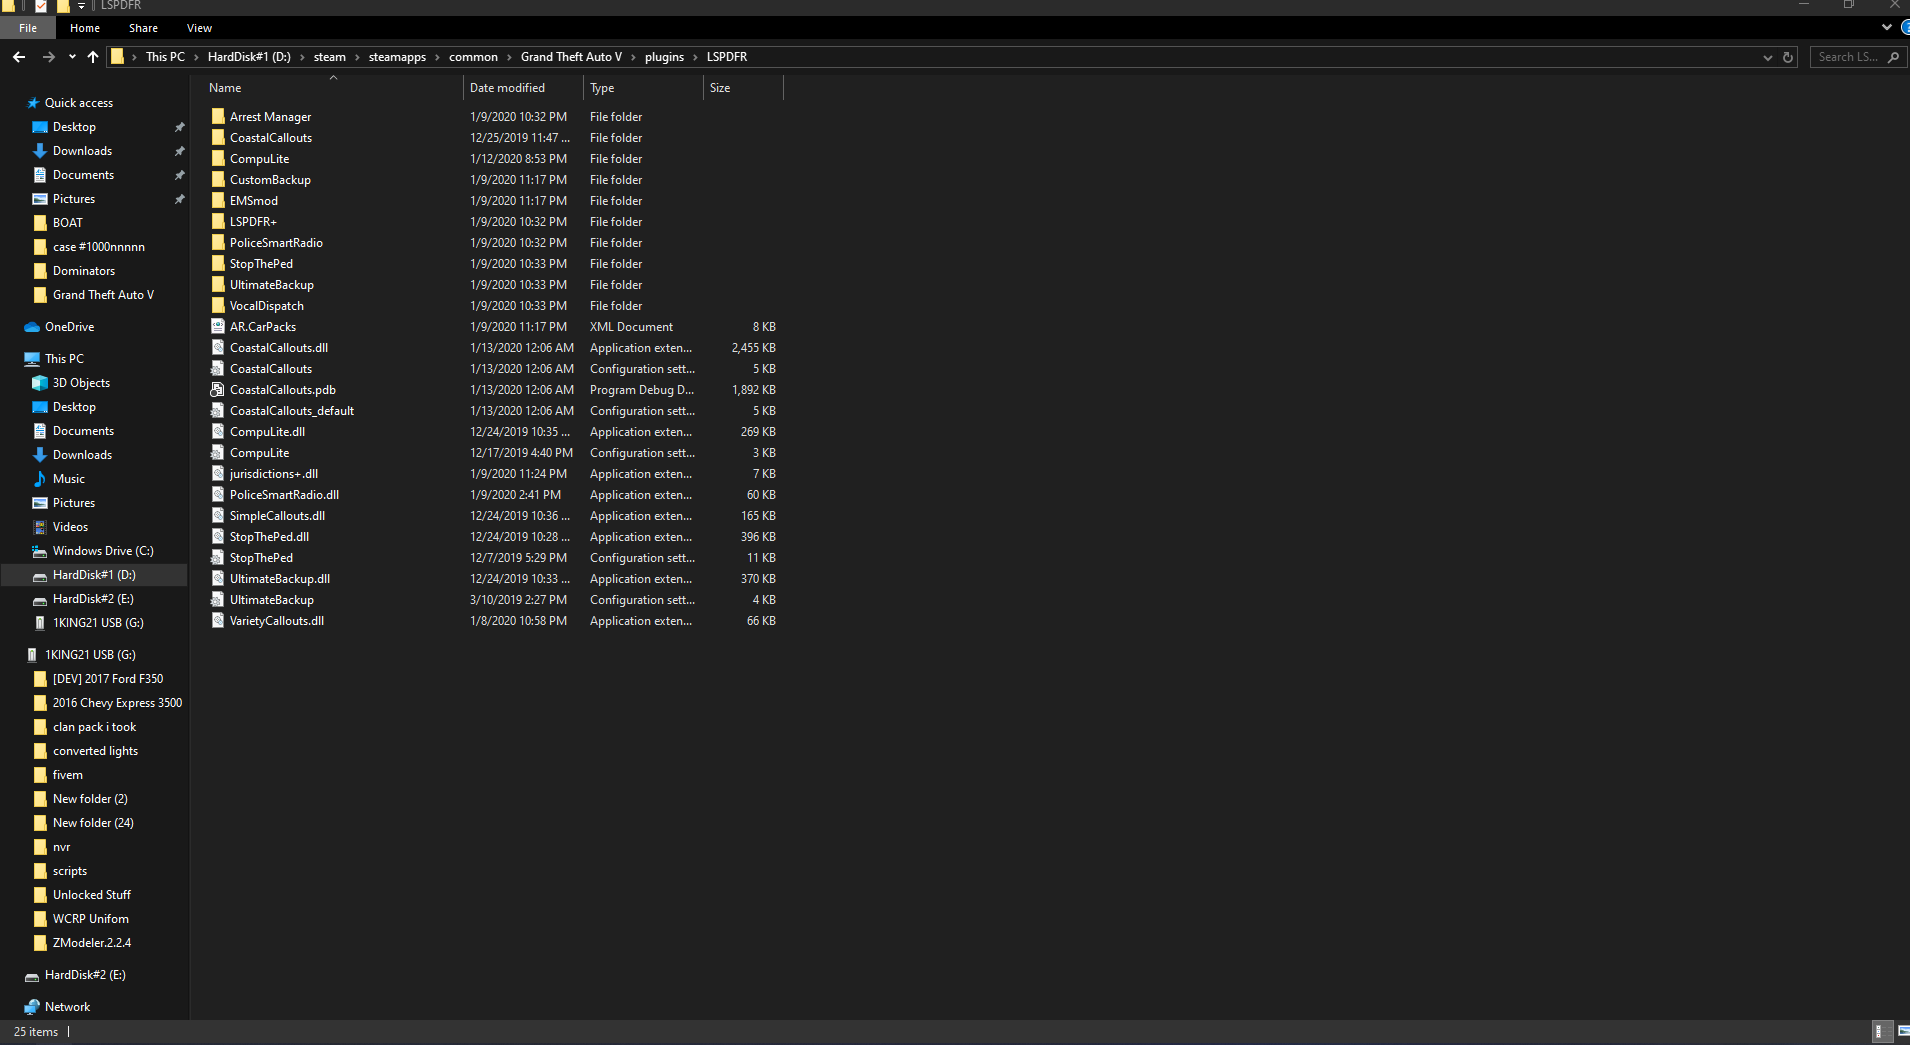
Task: Click the search magnifier icon
Action: point(1893,57)
